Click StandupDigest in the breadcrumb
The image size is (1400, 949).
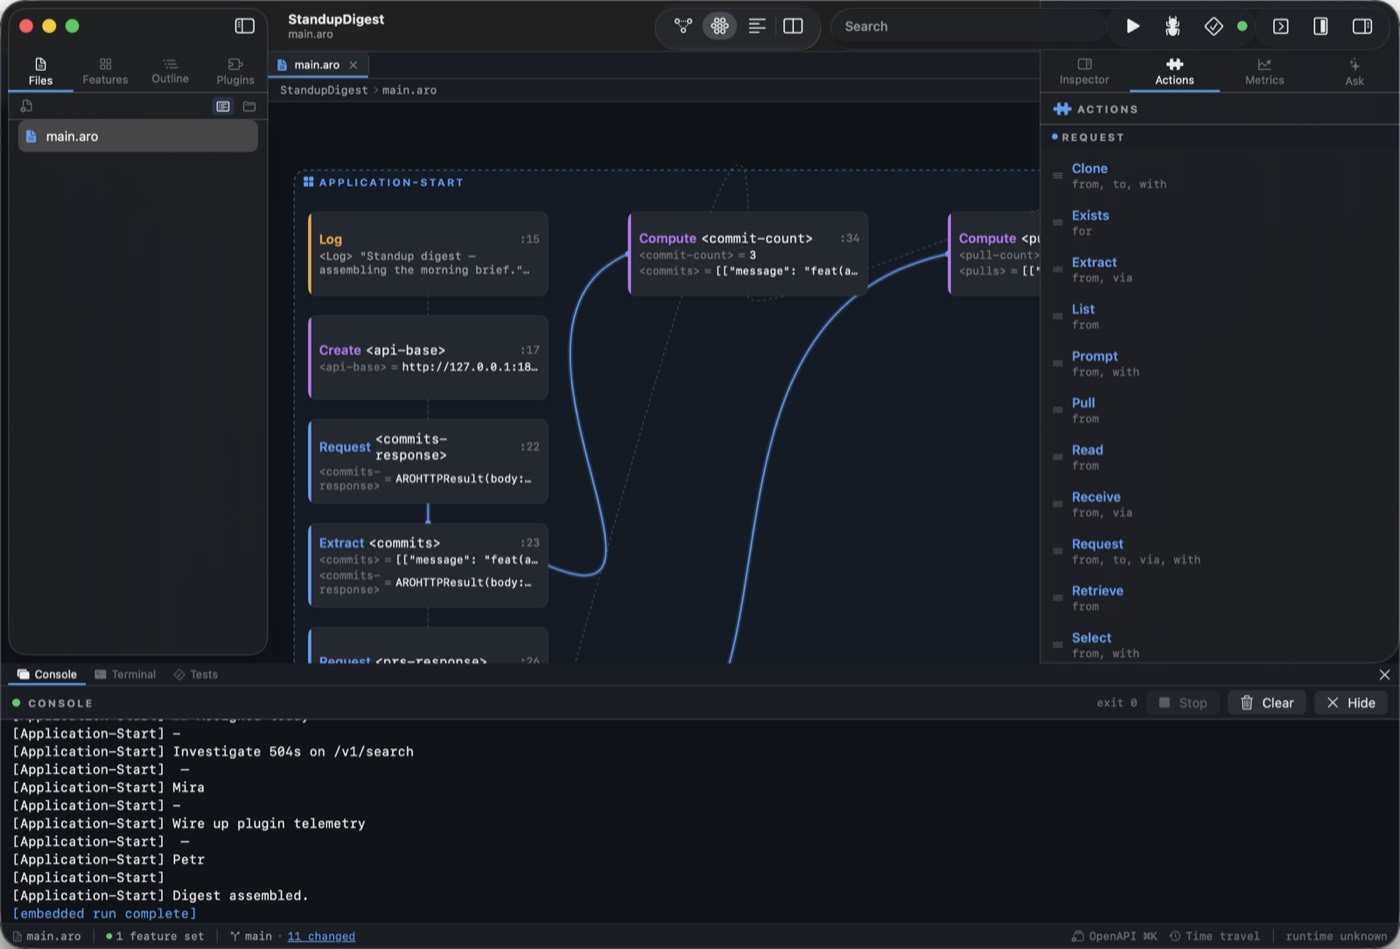coord(323,90)
